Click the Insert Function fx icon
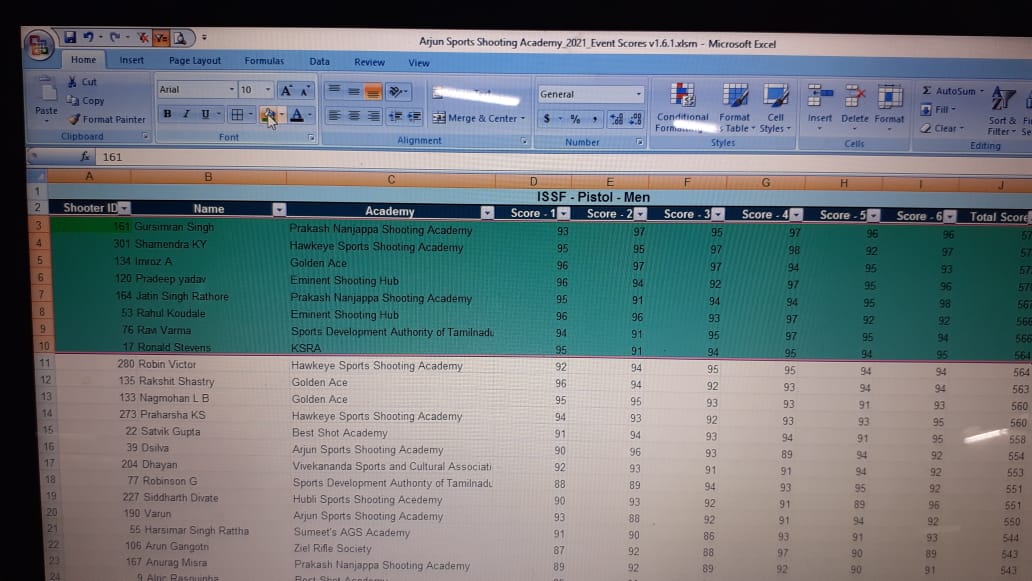 coord(84,156)
